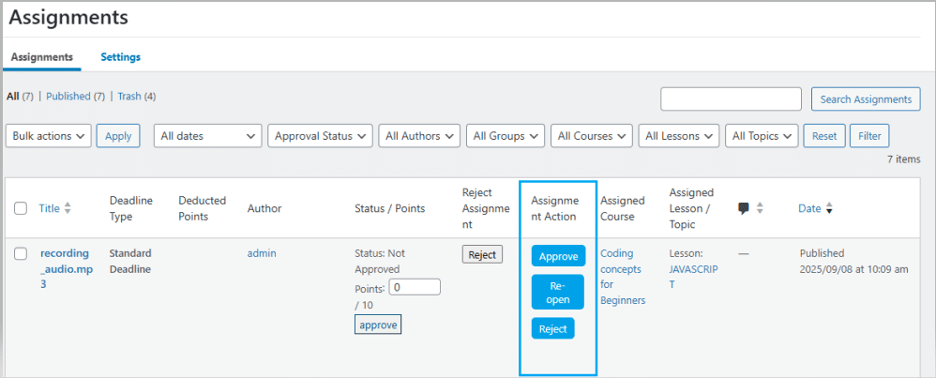Open the JAVASCRIPT lesson link
Screen dimensions: 936x378
(x=694, y=276)
